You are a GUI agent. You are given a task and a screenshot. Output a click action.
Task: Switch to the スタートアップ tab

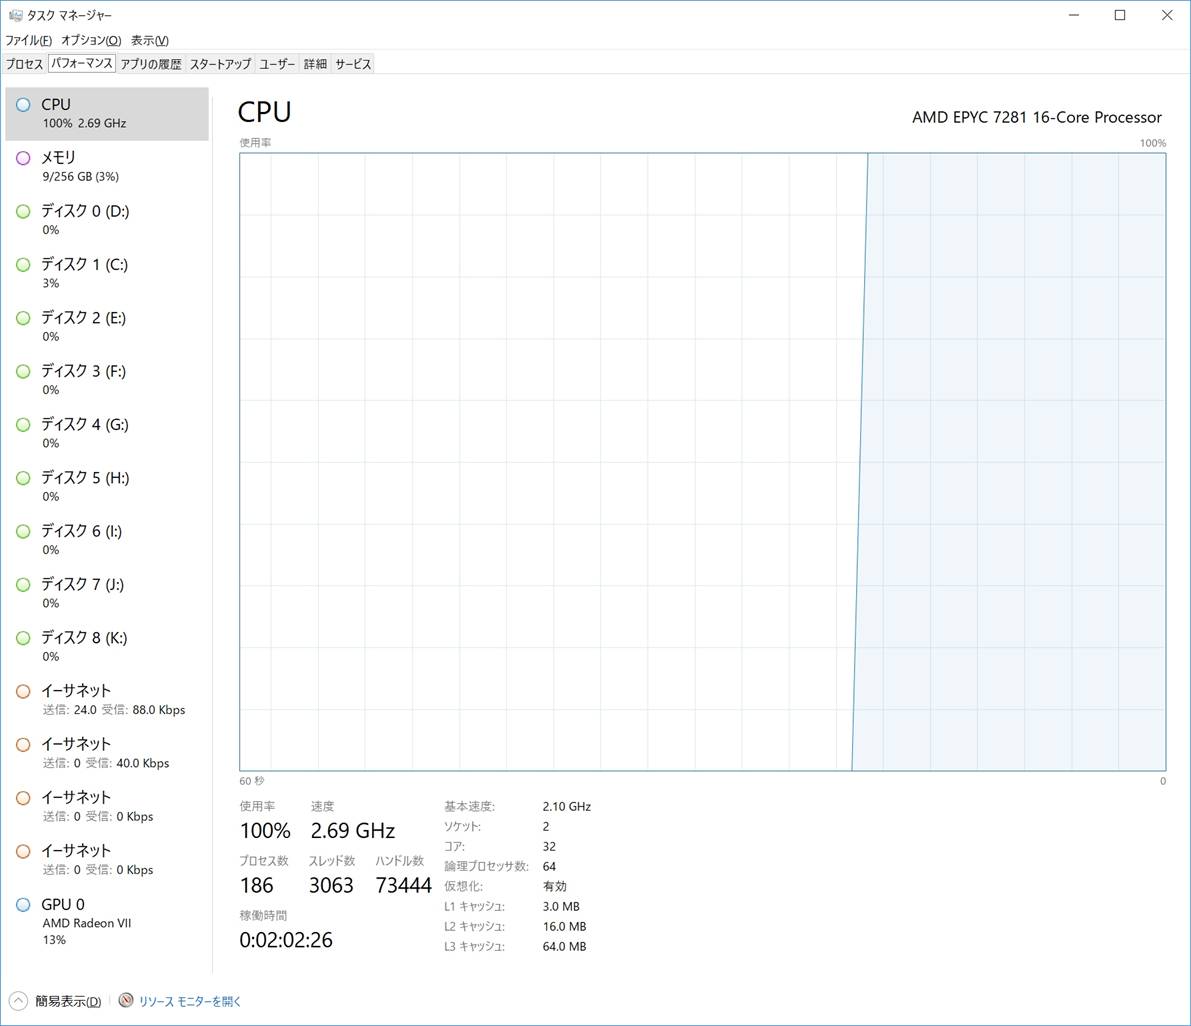tap(218, 63)
